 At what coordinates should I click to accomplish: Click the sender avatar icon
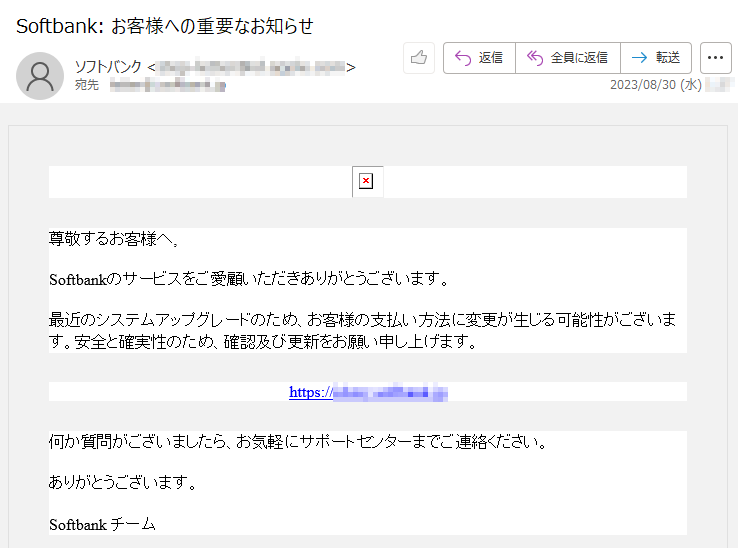tap(40, 76)
